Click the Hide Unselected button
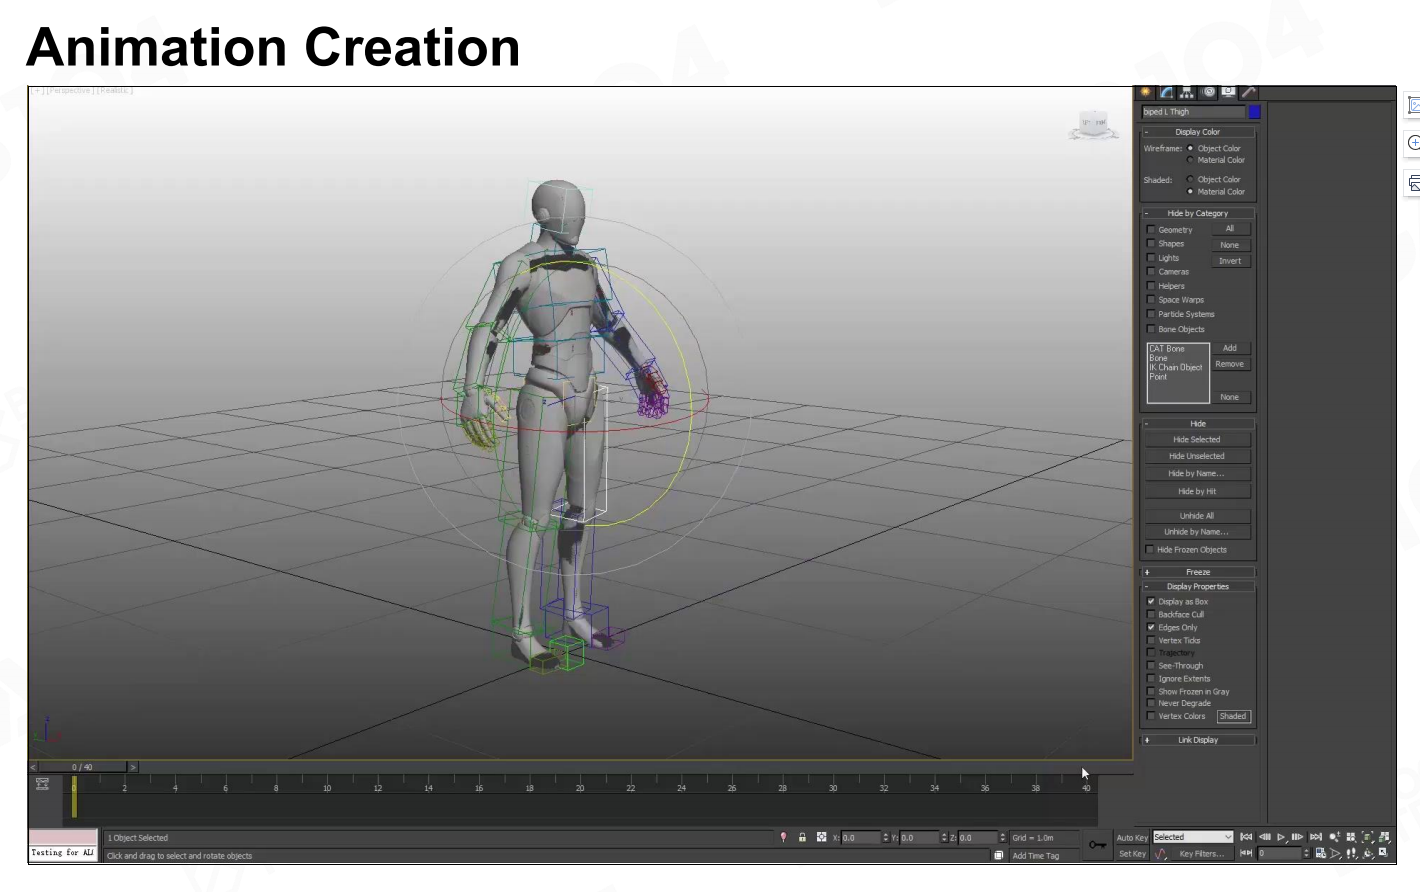1420x892 pixels. coord(1197,456)
